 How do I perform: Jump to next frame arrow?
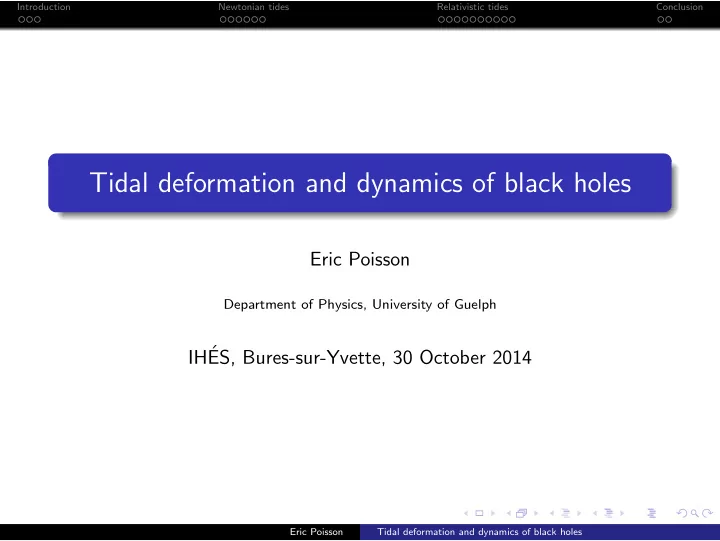click(x=536, y=513)
